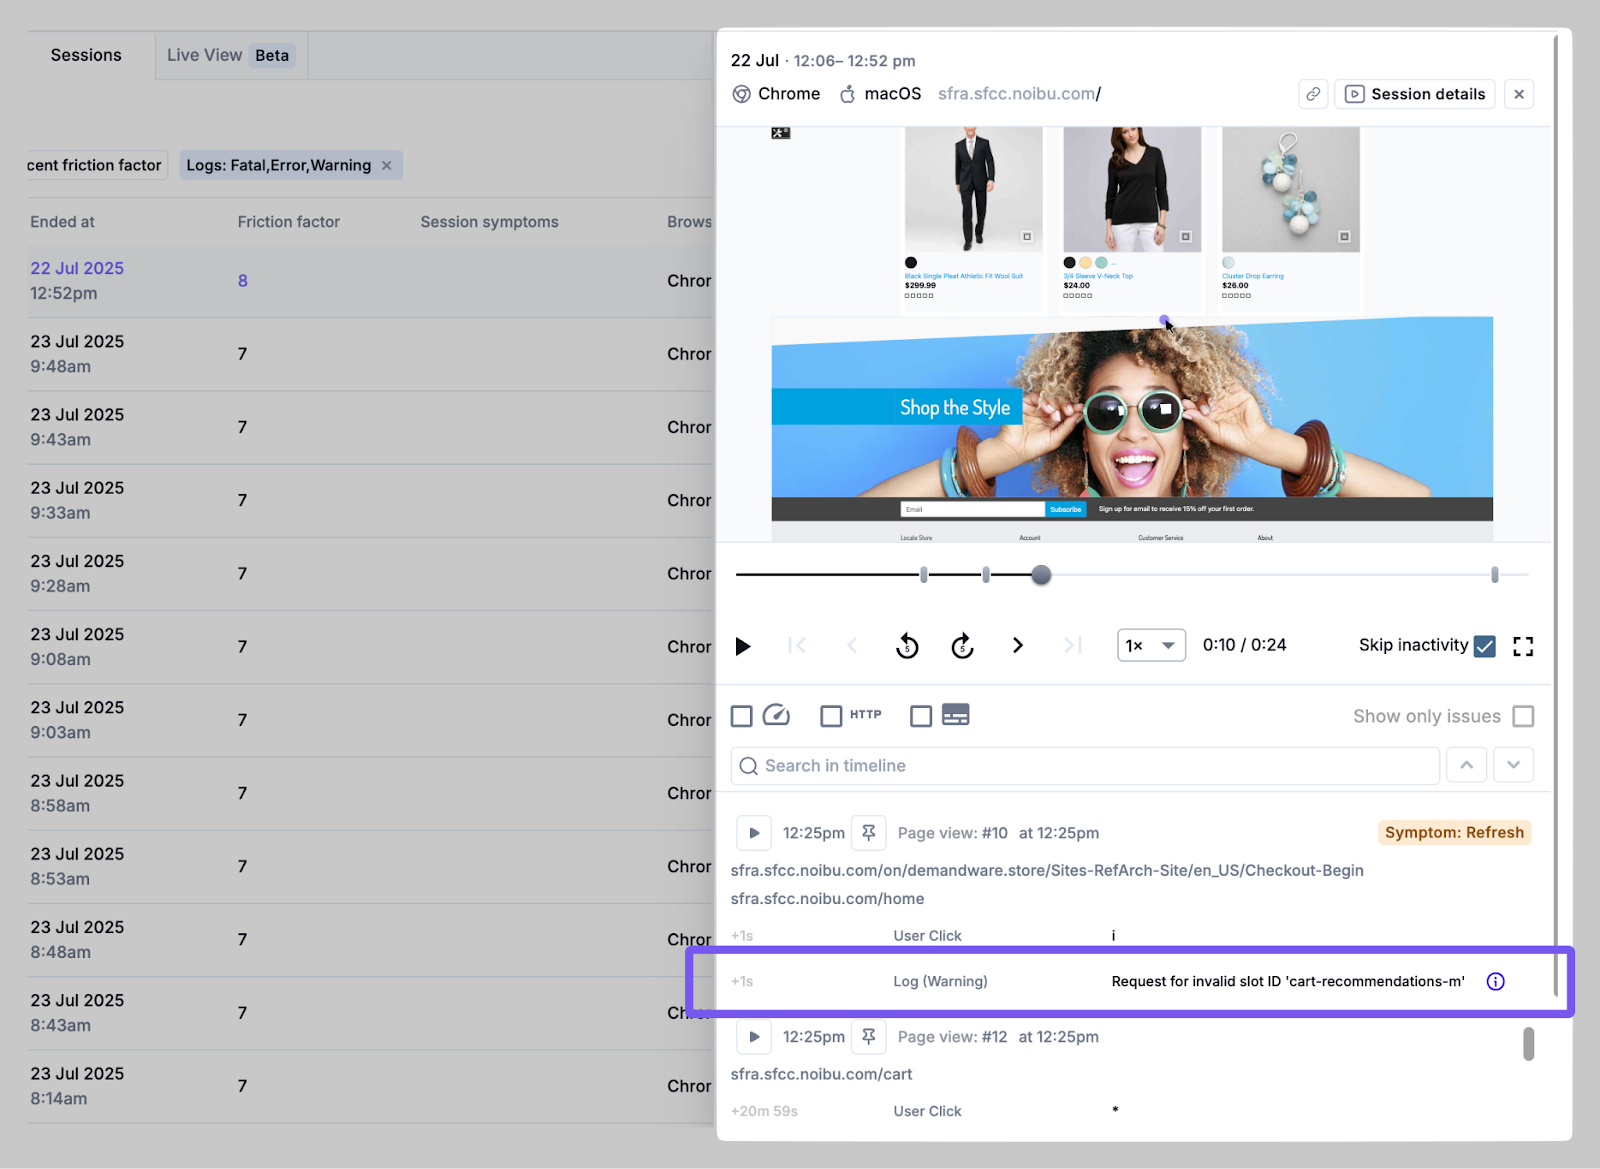This screenshot has height=1169, width=1600.
Task: Go to previous search result in timeline
Action: pos(1466,765)
